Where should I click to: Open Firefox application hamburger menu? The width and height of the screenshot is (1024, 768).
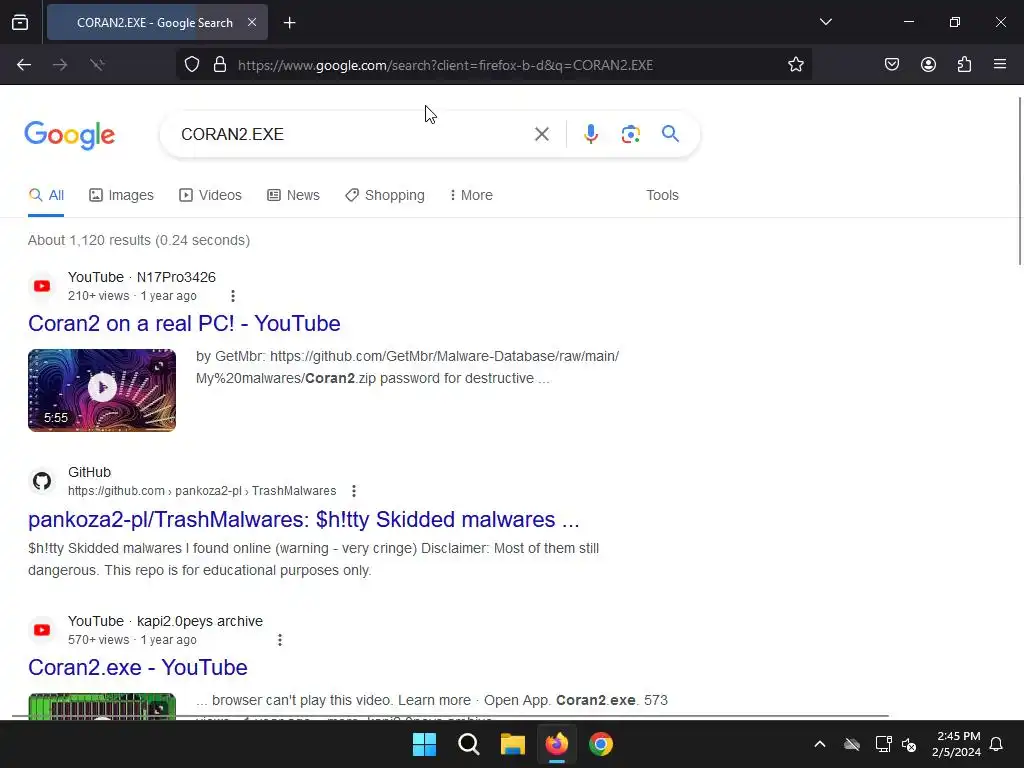coord(1000,65)
